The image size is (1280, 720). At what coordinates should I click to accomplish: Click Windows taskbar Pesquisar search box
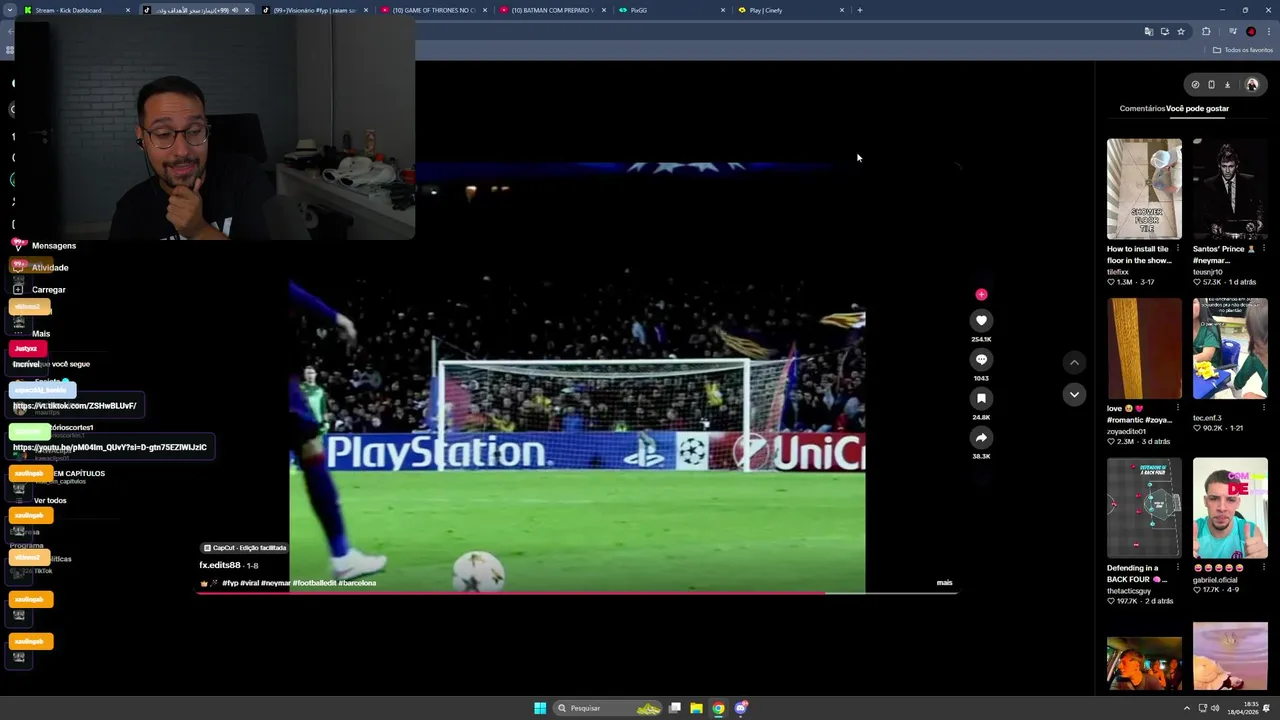(608, 708)
